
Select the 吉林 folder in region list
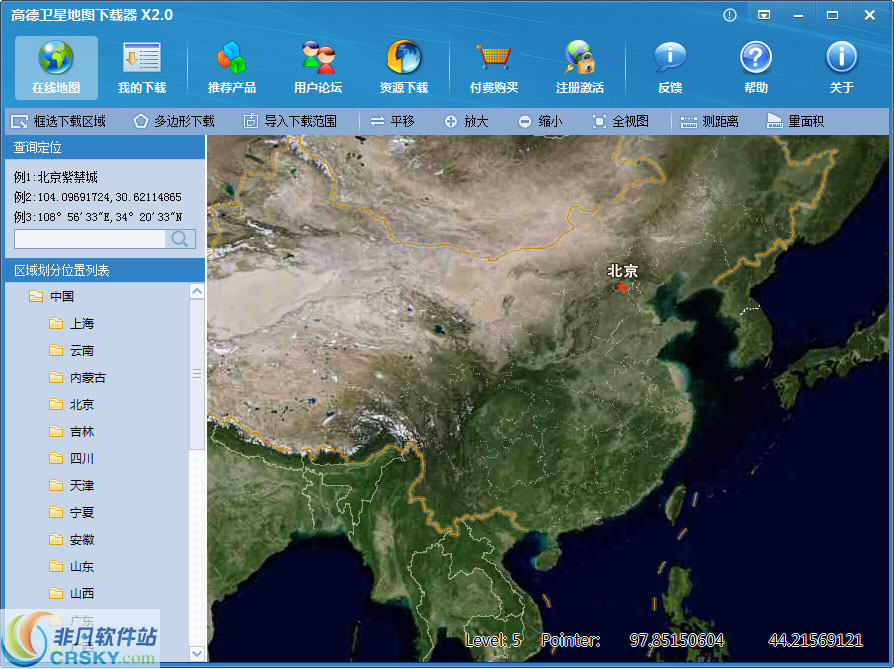coord(71,432)
